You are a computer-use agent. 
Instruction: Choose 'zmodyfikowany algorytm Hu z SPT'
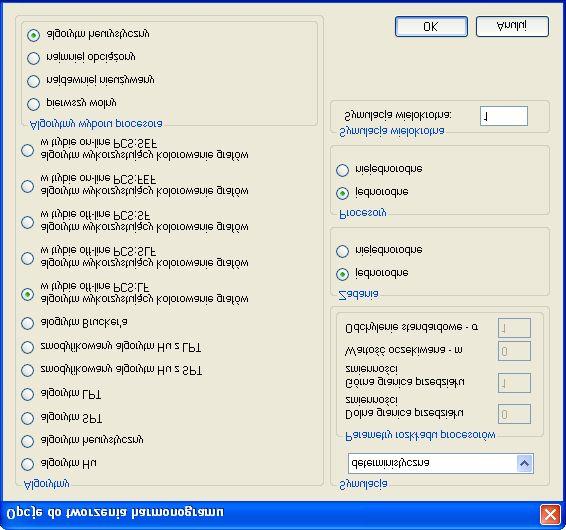27,370
